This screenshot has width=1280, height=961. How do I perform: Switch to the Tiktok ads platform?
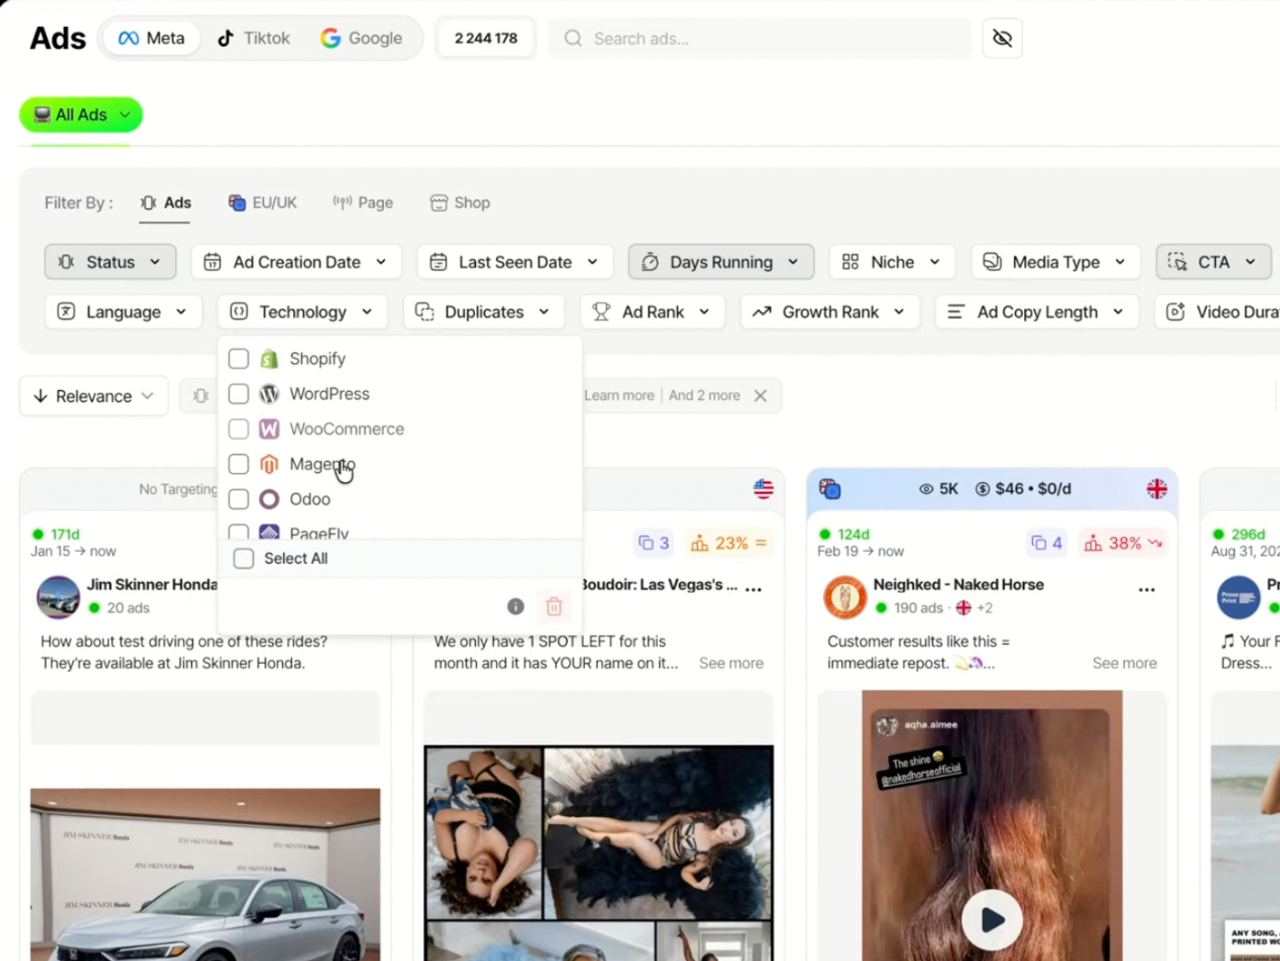pyautogui.click(x=254, y=38)
